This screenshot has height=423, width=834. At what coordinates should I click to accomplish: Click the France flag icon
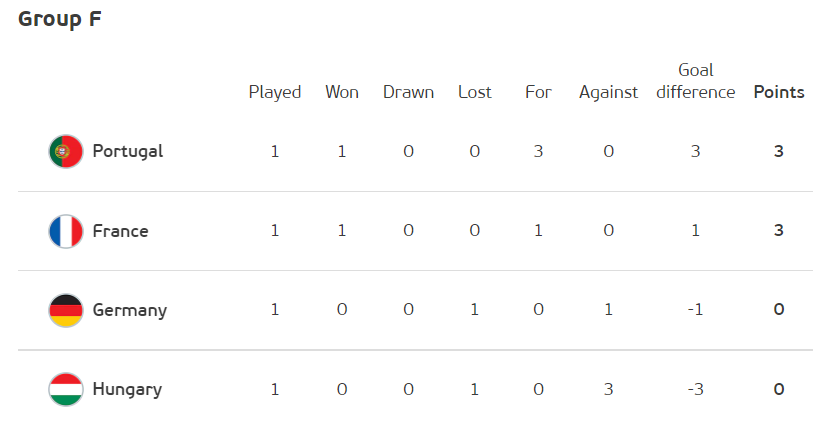[66, 231]
